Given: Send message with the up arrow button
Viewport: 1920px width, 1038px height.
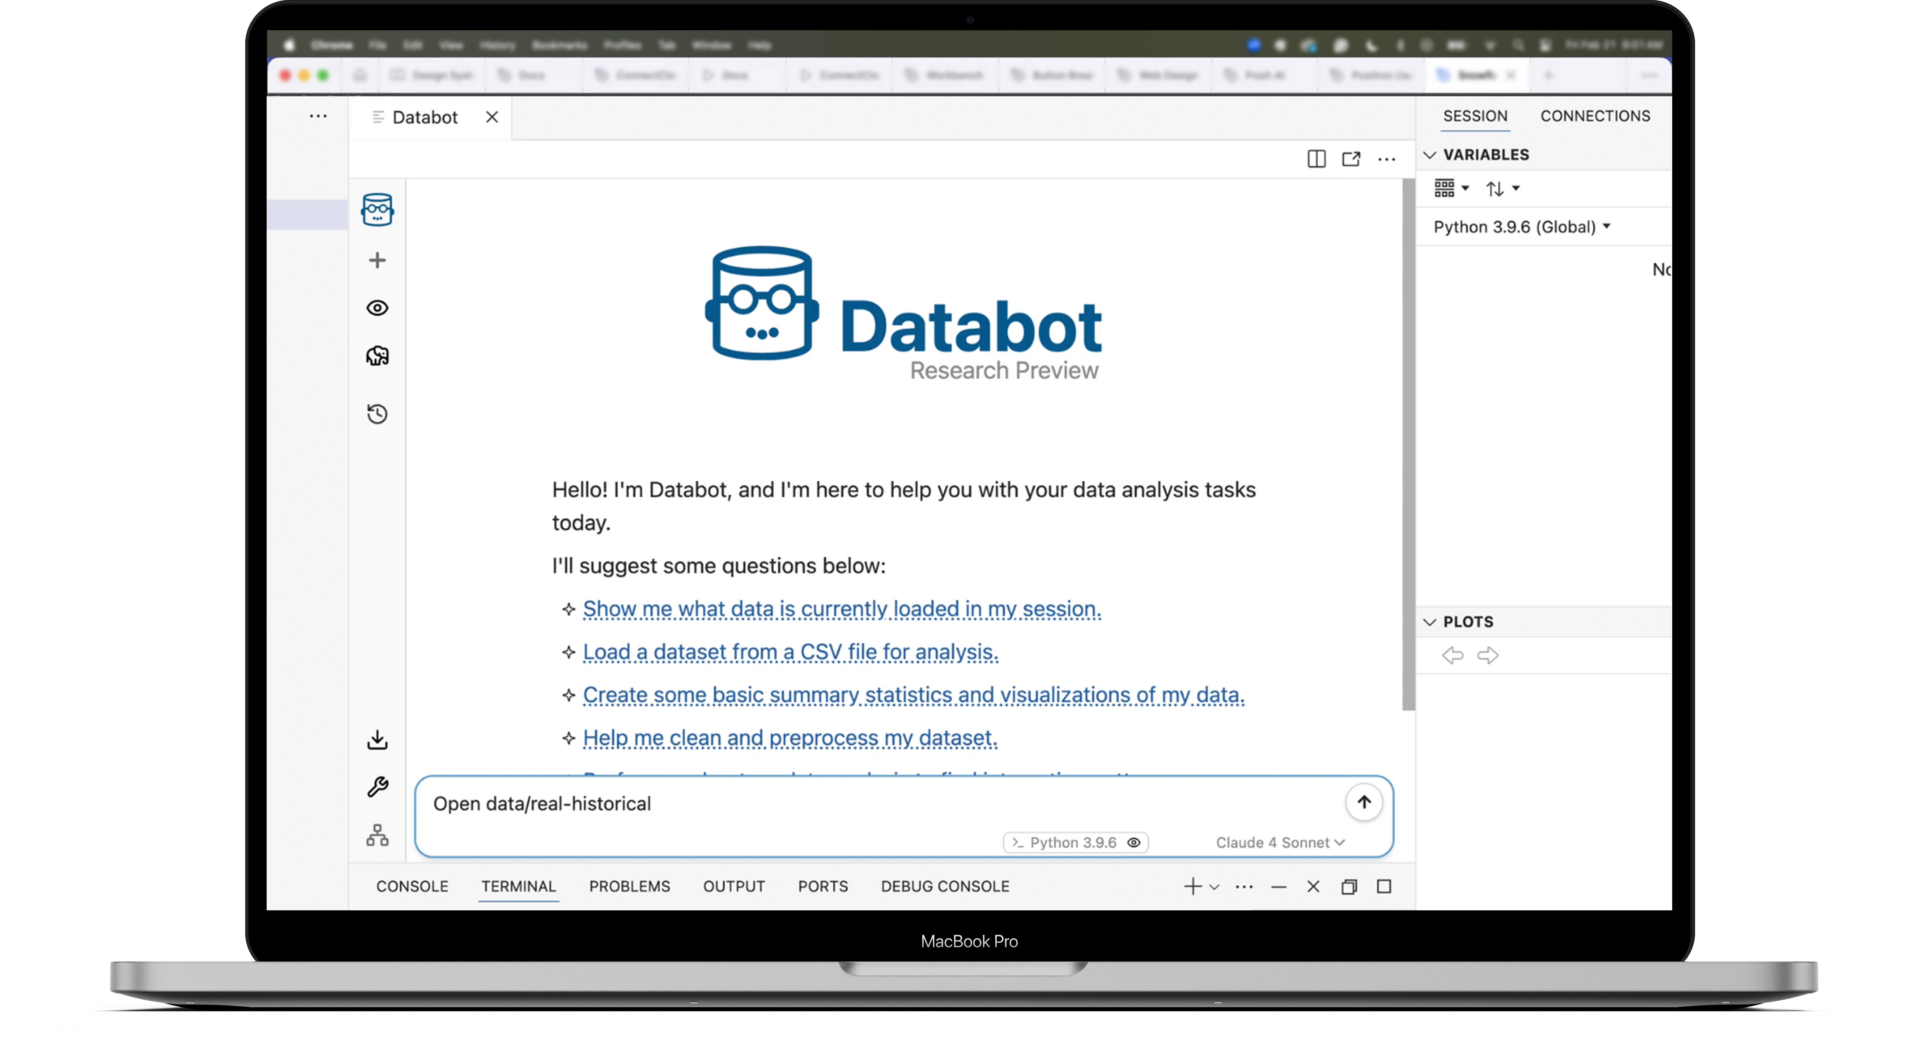Looking at the screenshot, I should click(x=1363, y=803).
